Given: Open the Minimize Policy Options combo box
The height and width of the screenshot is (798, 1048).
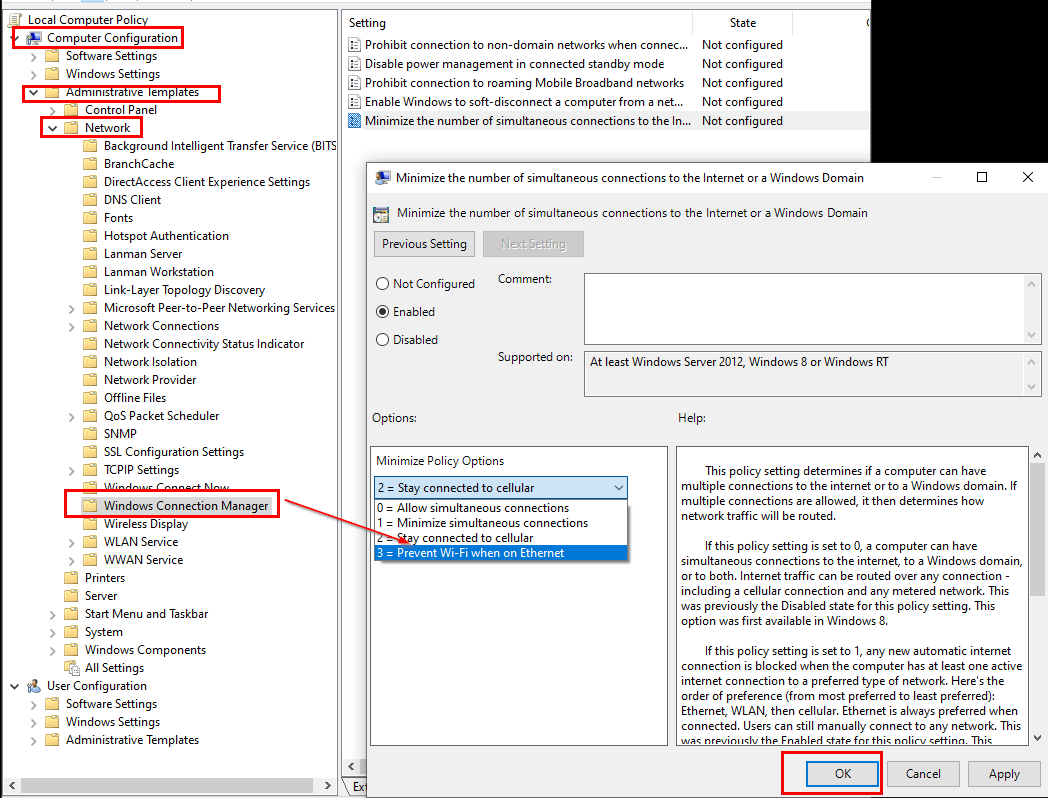Looking at the screenshot, I should 501,488.
